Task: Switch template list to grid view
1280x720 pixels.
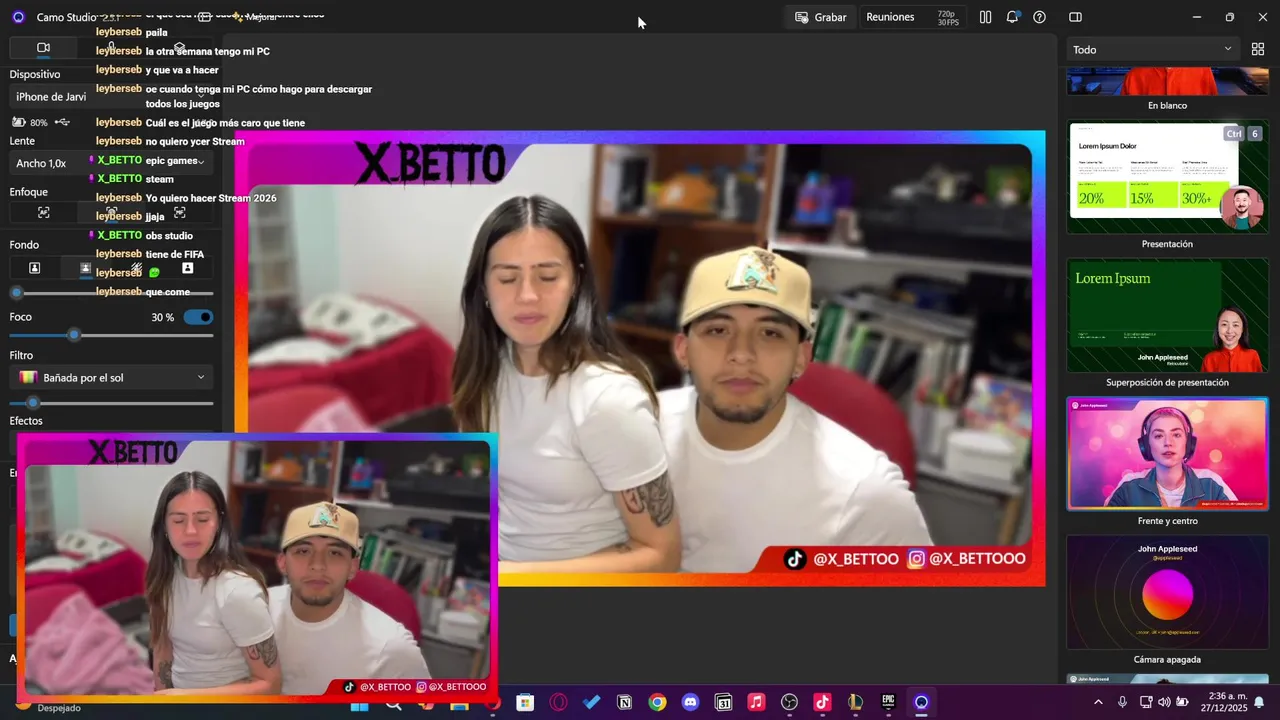Action: (x=1258, y=49)
